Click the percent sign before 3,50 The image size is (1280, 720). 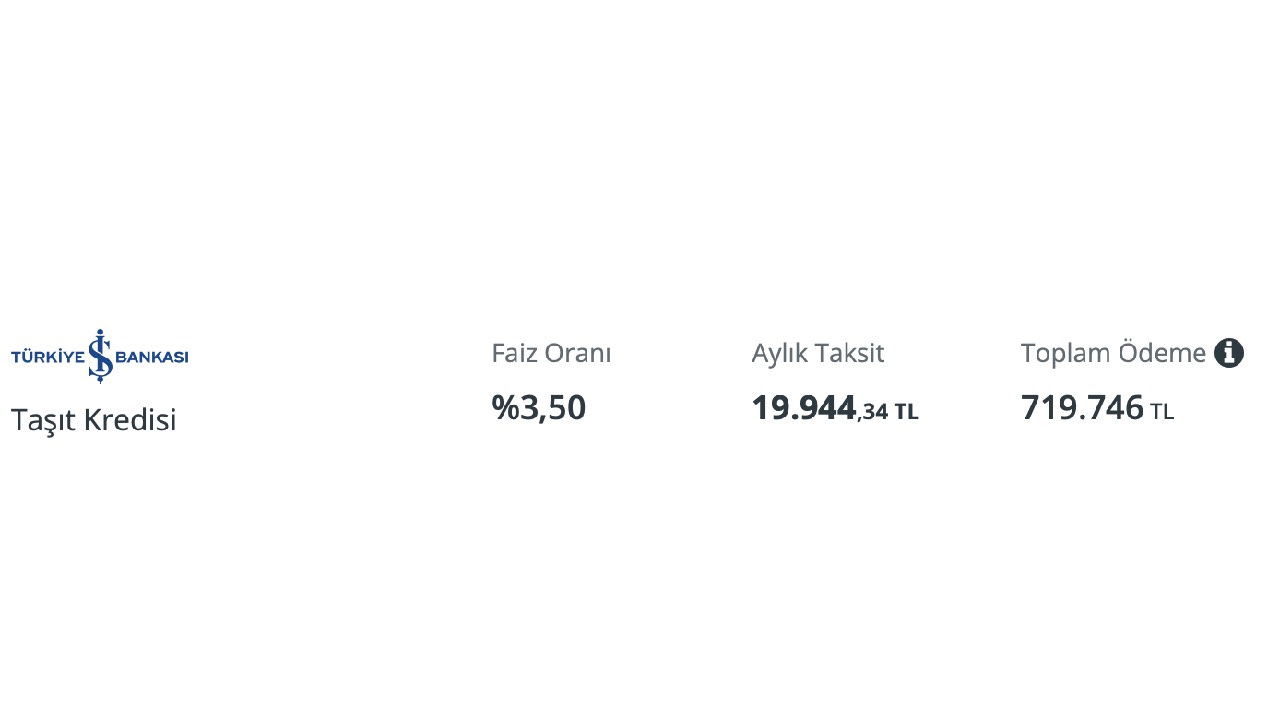505,408
